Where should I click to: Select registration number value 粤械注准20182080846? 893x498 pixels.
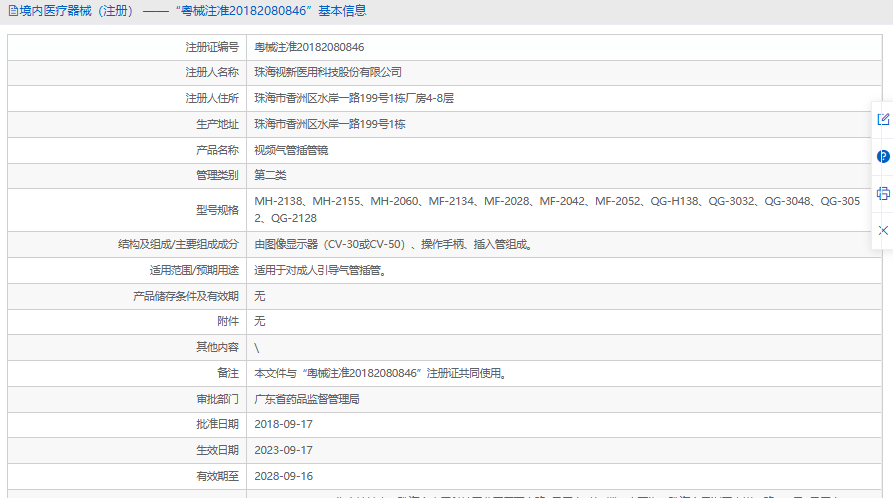point(309,47)
